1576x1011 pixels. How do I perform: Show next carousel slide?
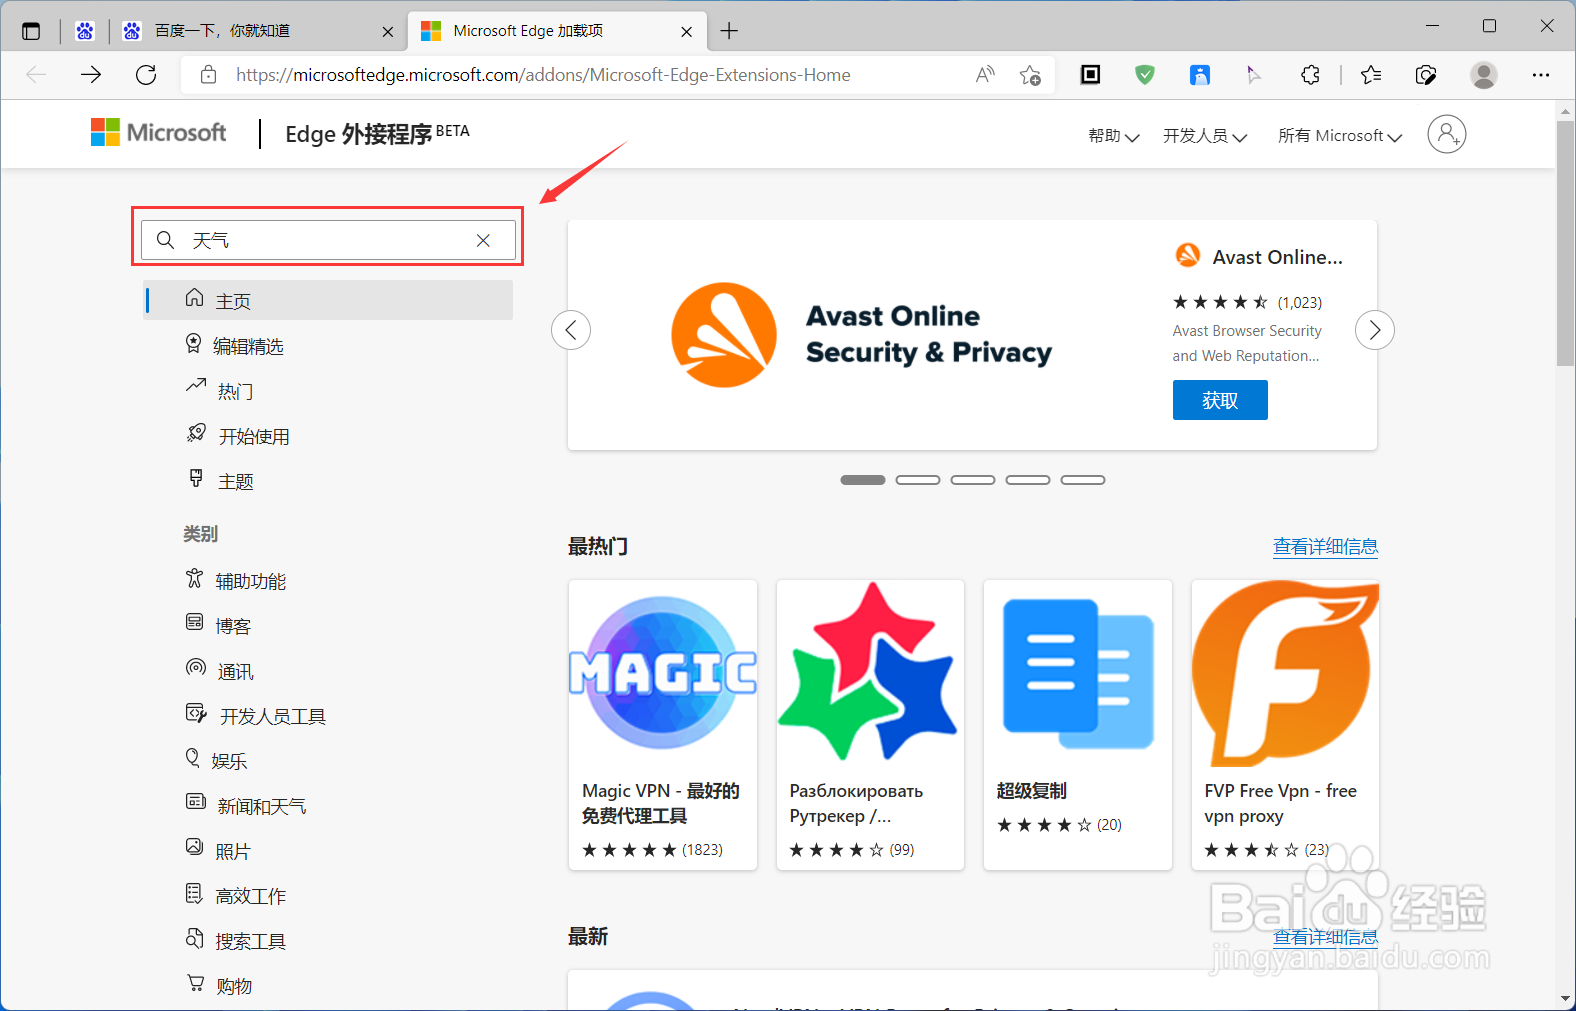click(x=1375, y=330)
